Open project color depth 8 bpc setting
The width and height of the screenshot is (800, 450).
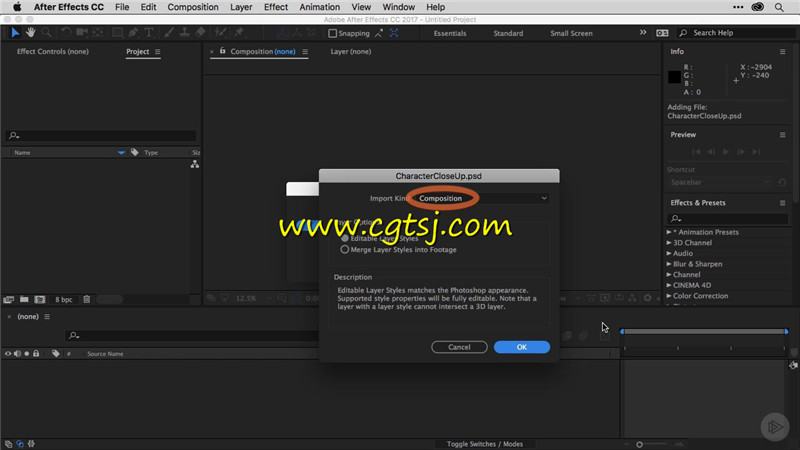coord(64,299)
